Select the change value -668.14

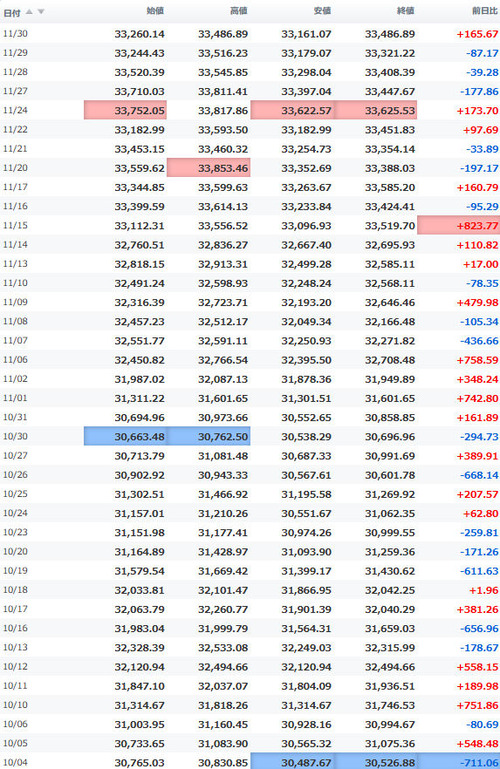[x=479, y=475]
